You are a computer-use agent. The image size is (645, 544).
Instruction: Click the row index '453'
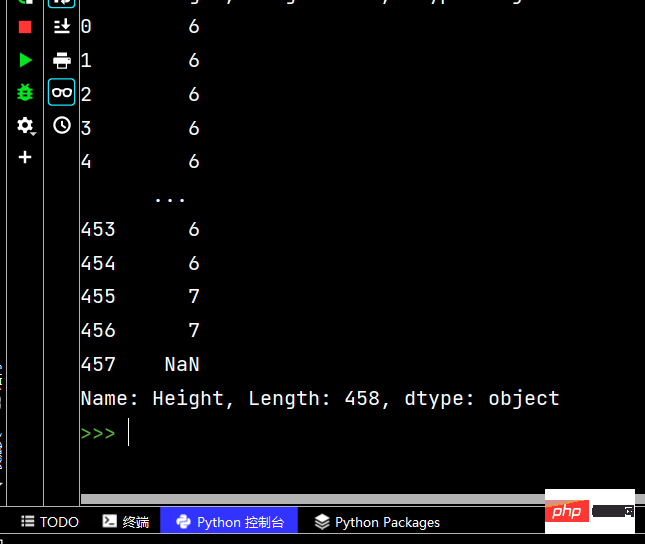(98, 229)
